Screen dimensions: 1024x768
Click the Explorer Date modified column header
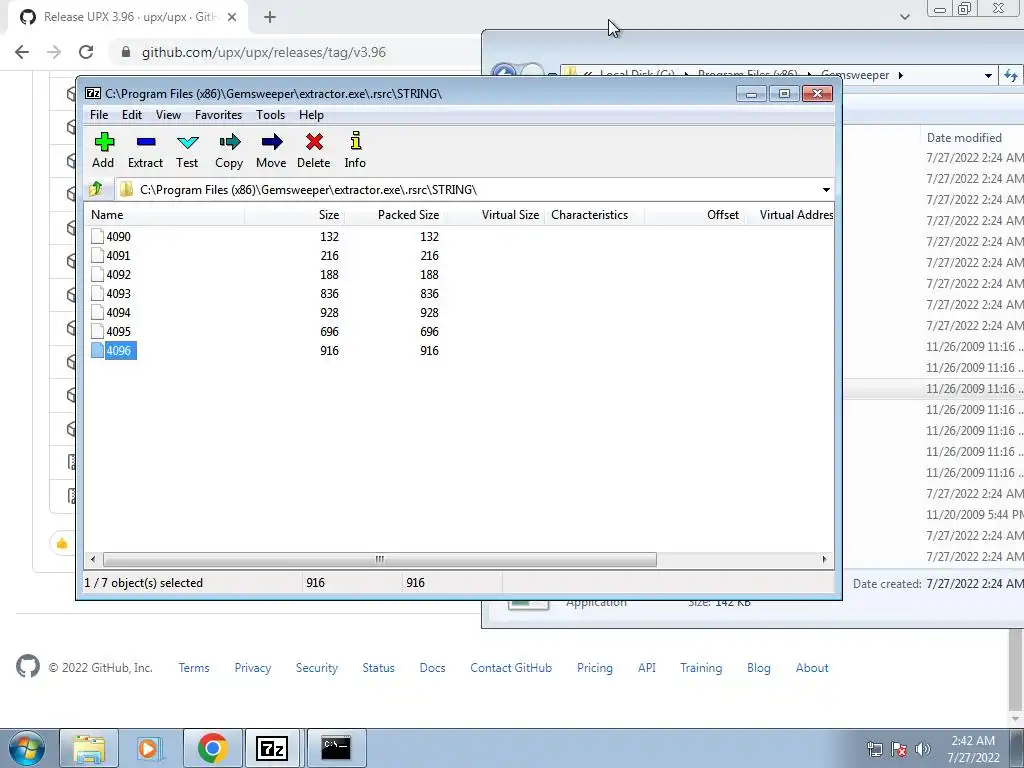click(964, 138)
